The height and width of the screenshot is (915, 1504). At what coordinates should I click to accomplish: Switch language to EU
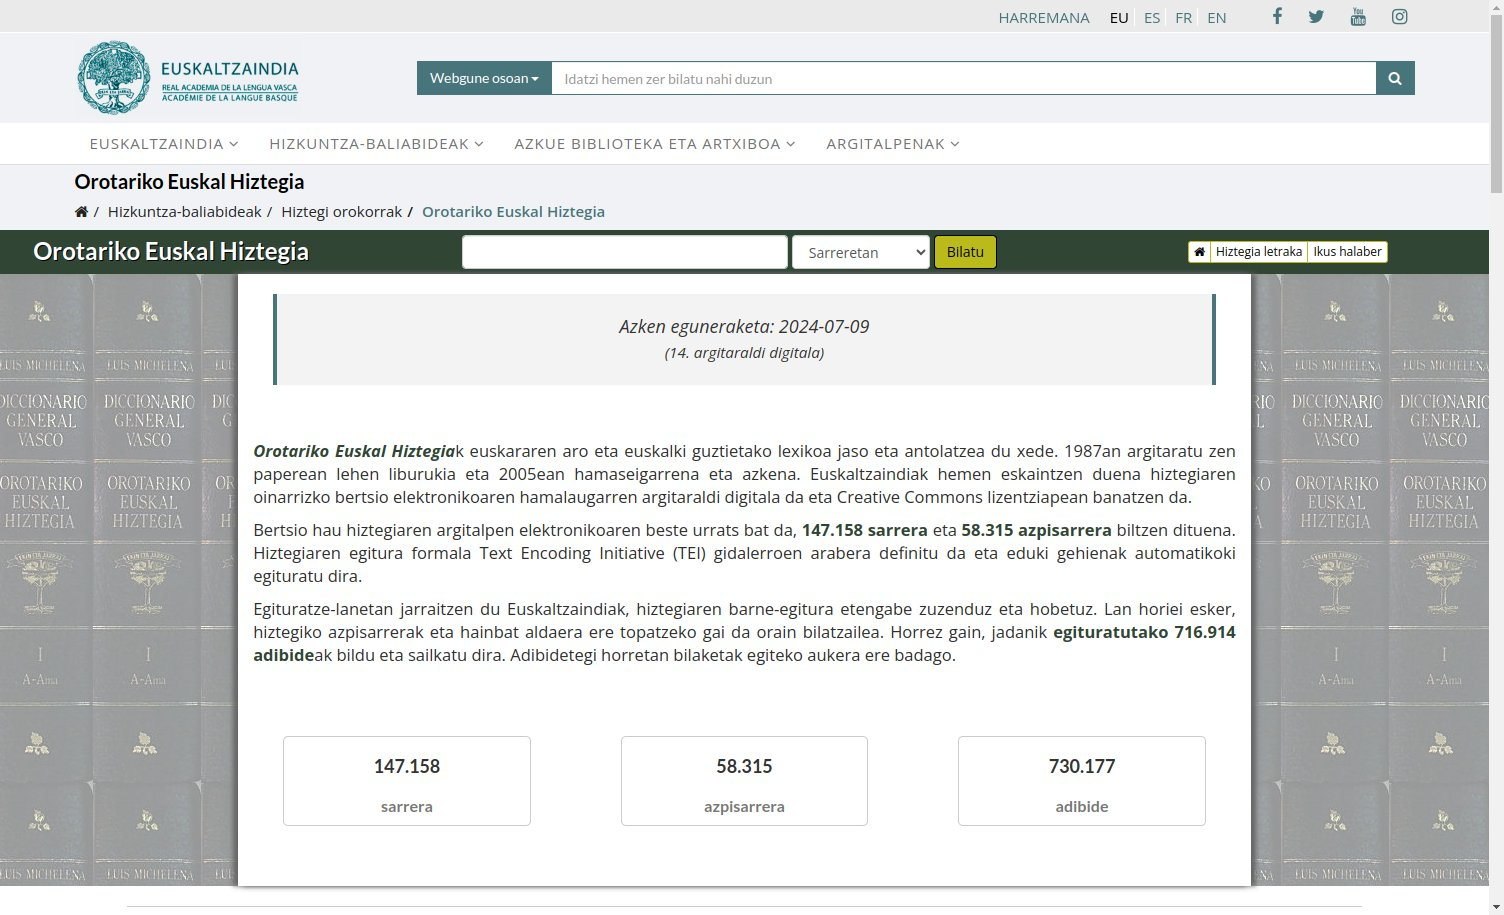click(x=1119, y=18)
